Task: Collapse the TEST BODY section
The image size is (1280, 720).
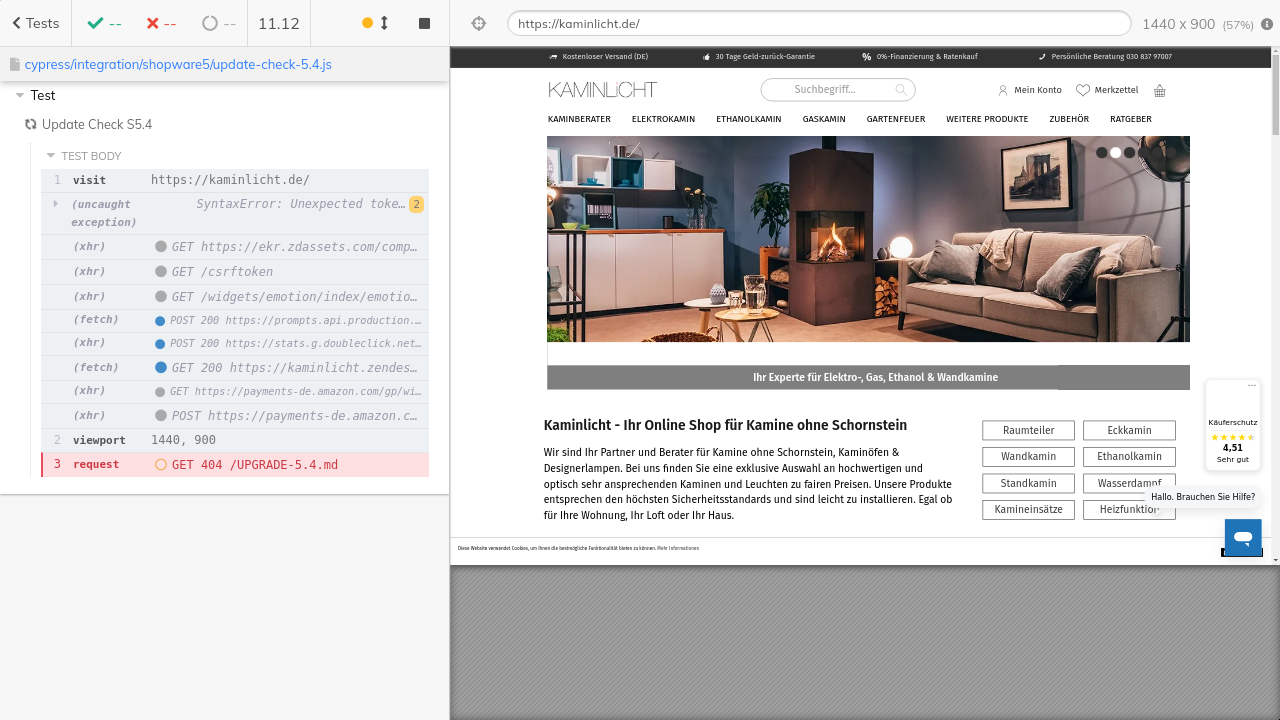Action: 51,156
